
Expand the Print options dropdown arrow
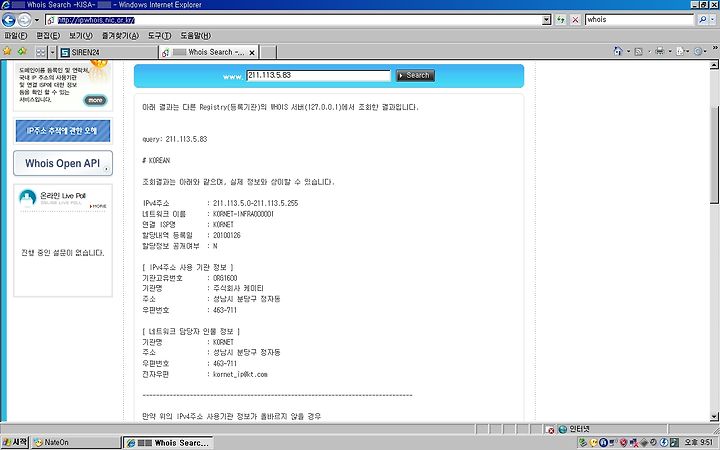tap(670, 51)
